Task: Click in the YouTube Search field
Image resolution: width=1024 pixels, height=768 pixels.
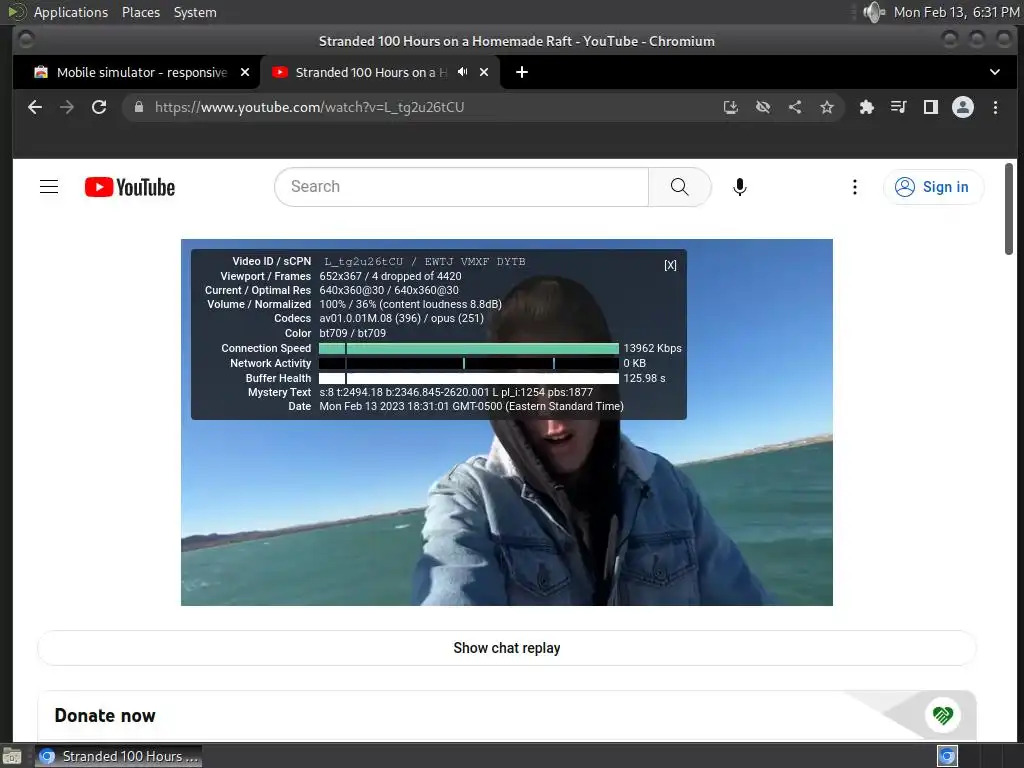Action: pyautogui.click(x=462, y=187)
